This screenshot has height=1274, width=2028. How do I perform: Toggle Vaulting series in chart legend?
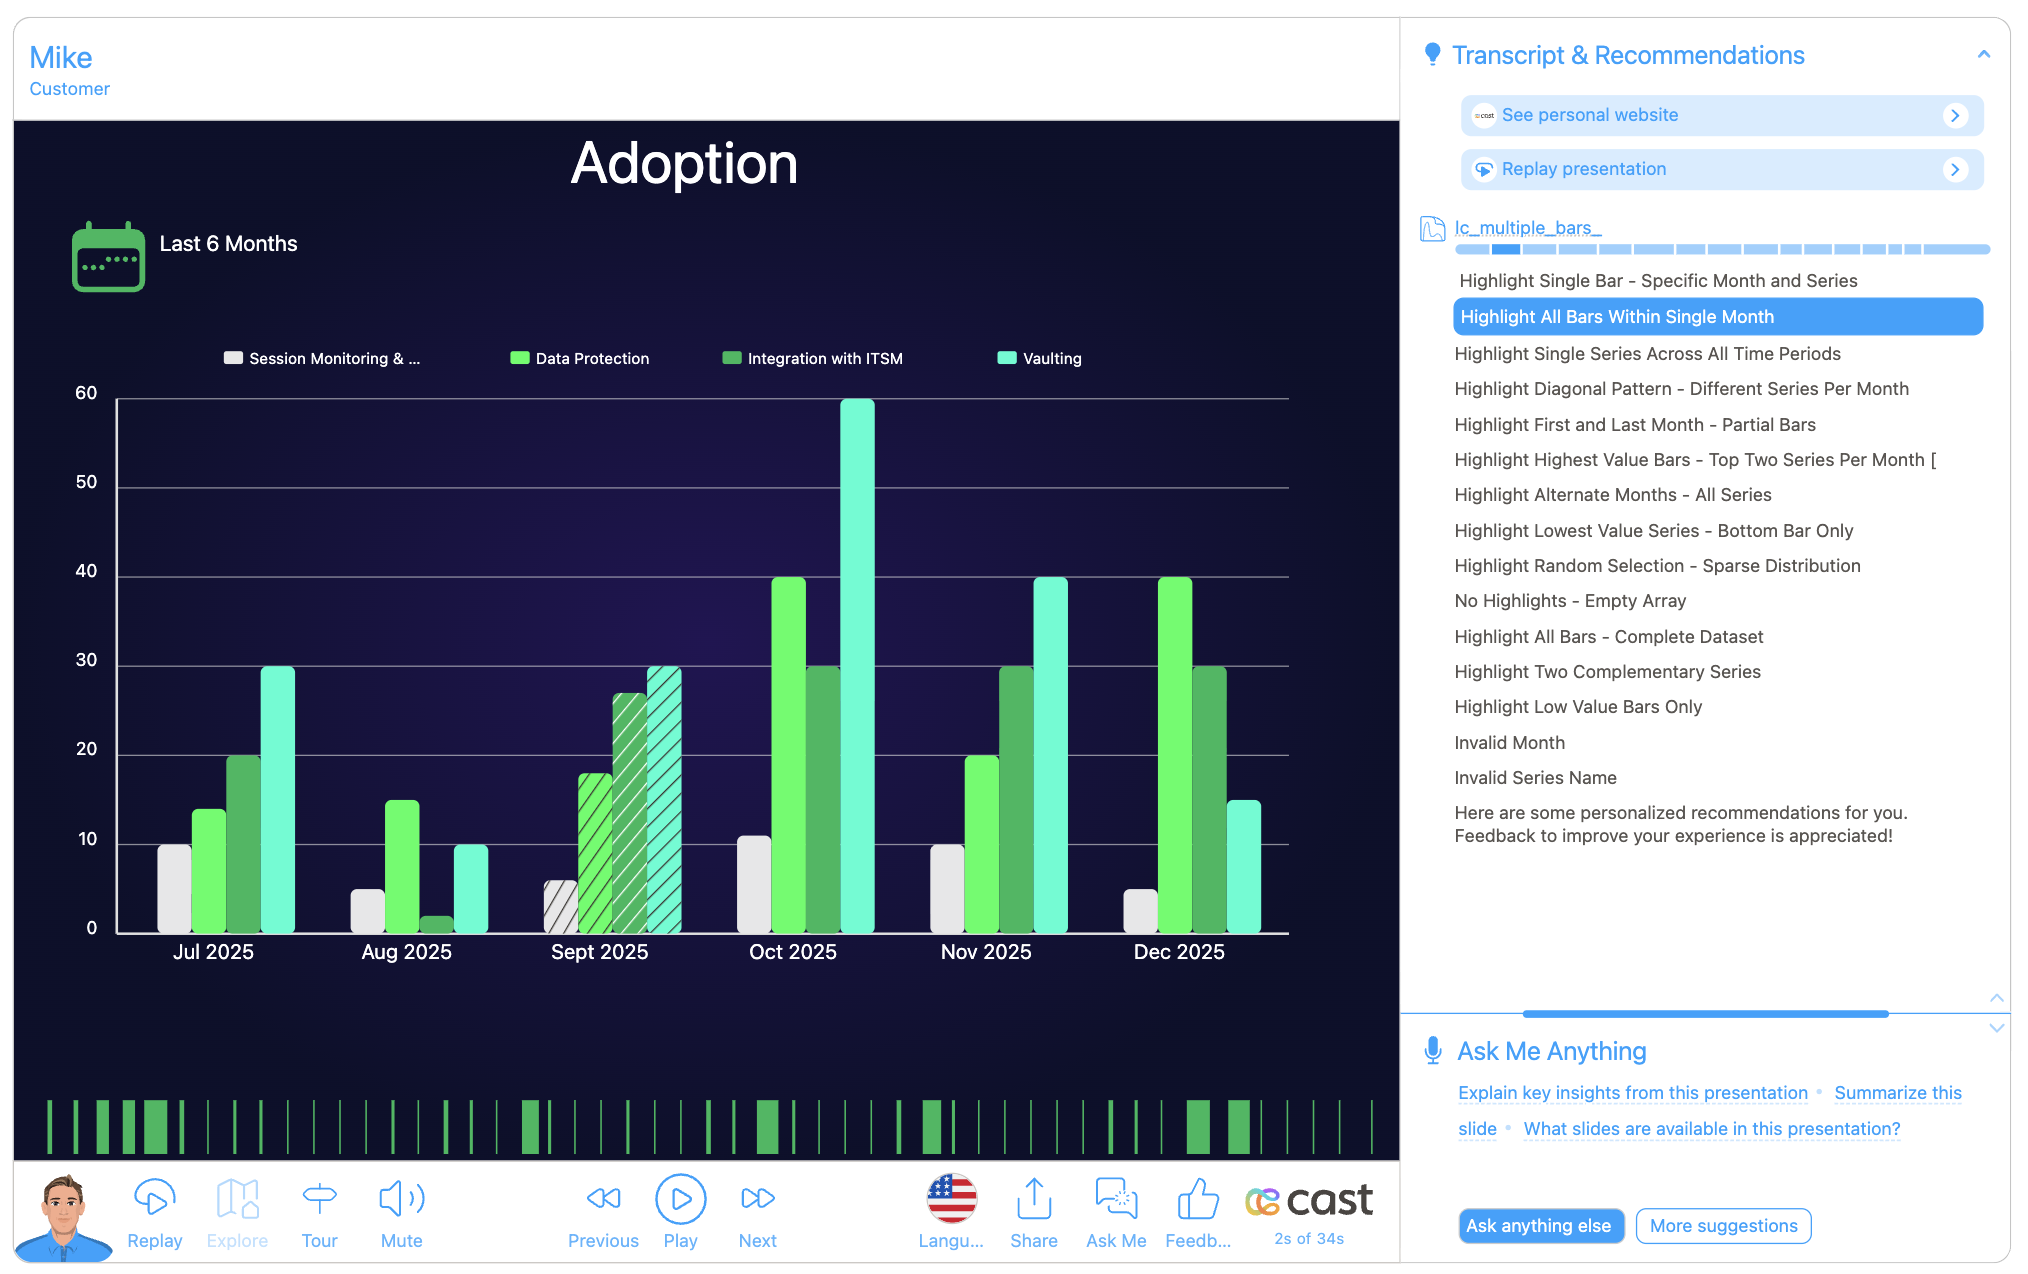1040,358
